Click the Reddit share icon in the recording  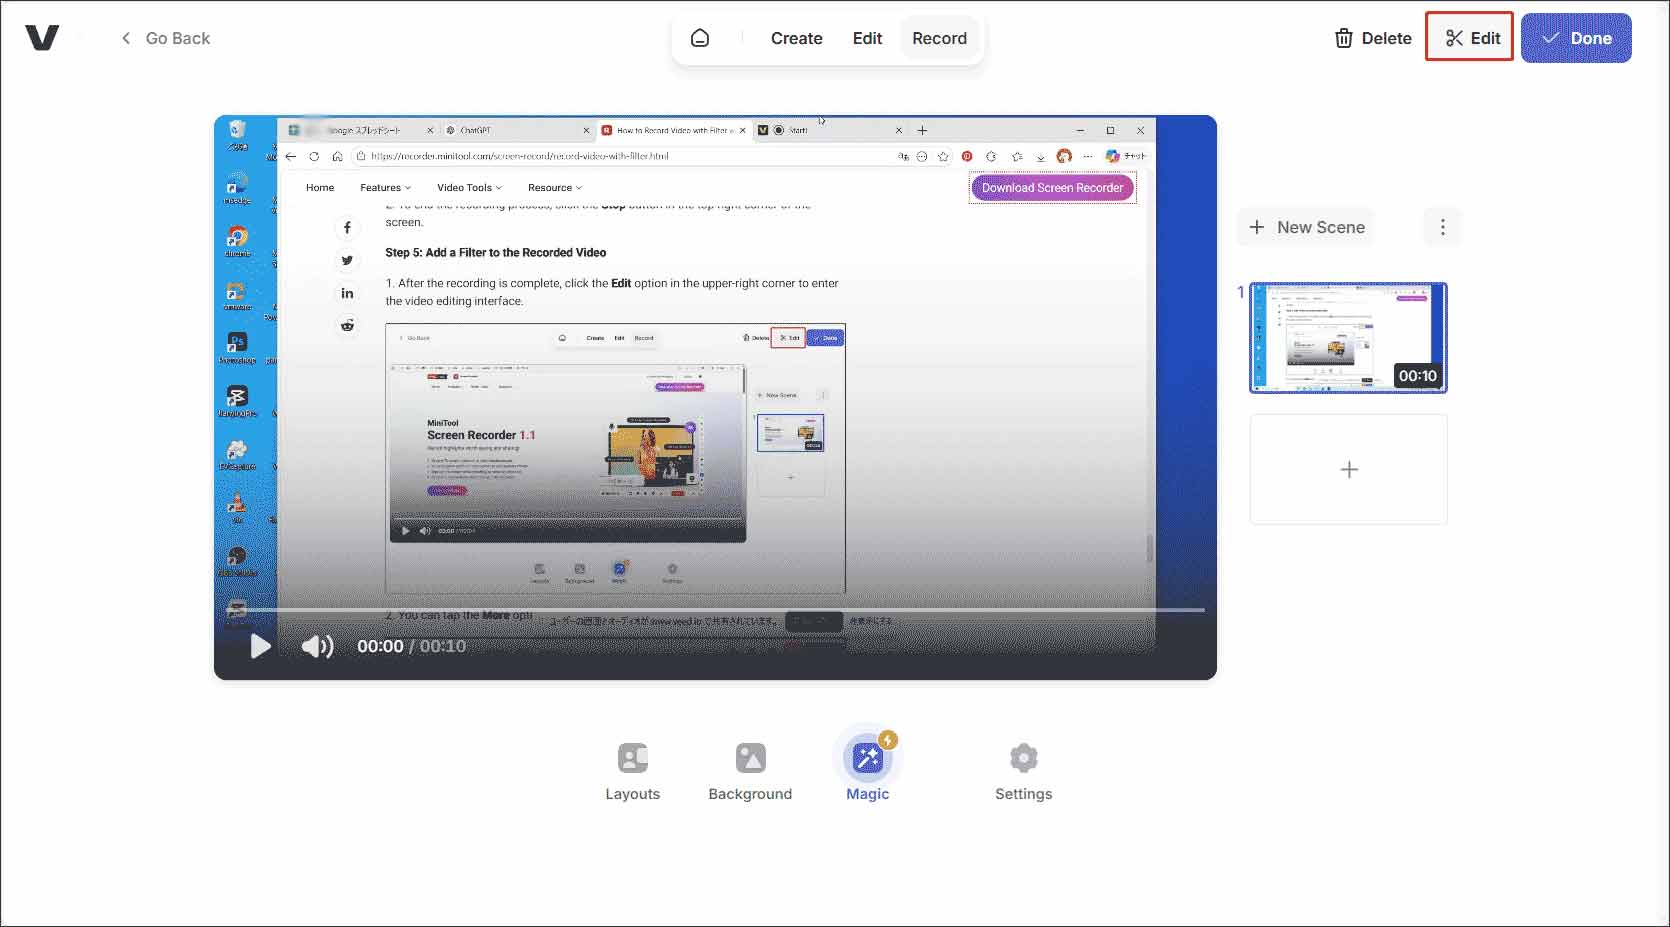[x=347, y=325]
